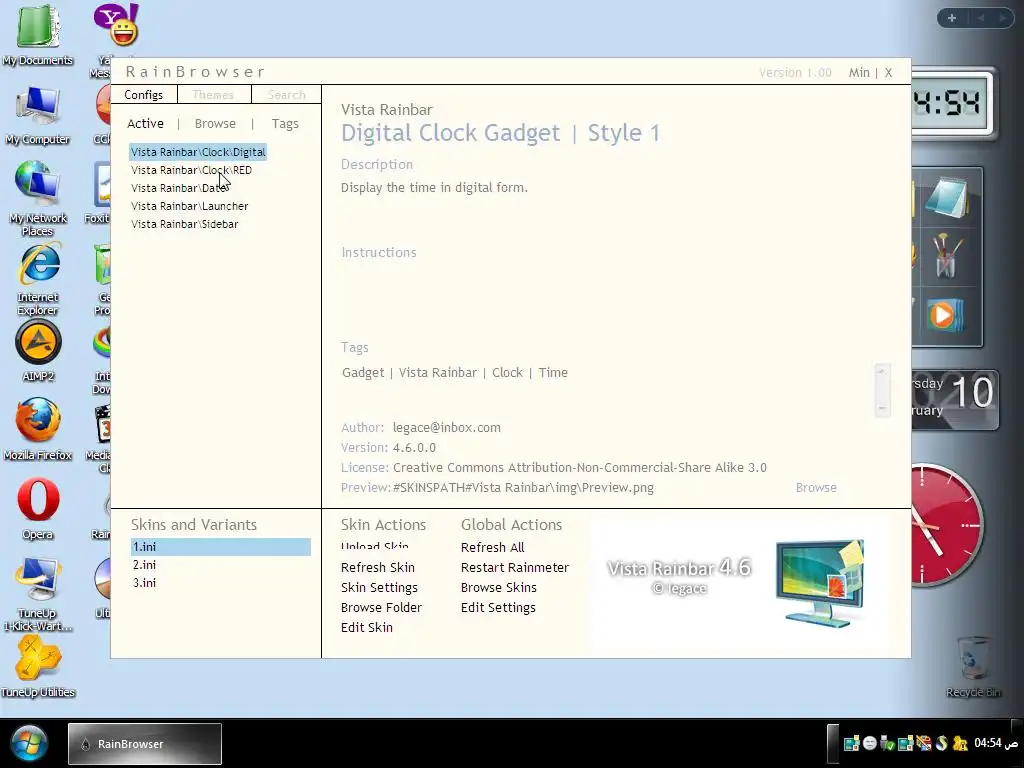Click the RainBrowser taskbar button
Viewport: 1024px width, 768px height.
145,743
